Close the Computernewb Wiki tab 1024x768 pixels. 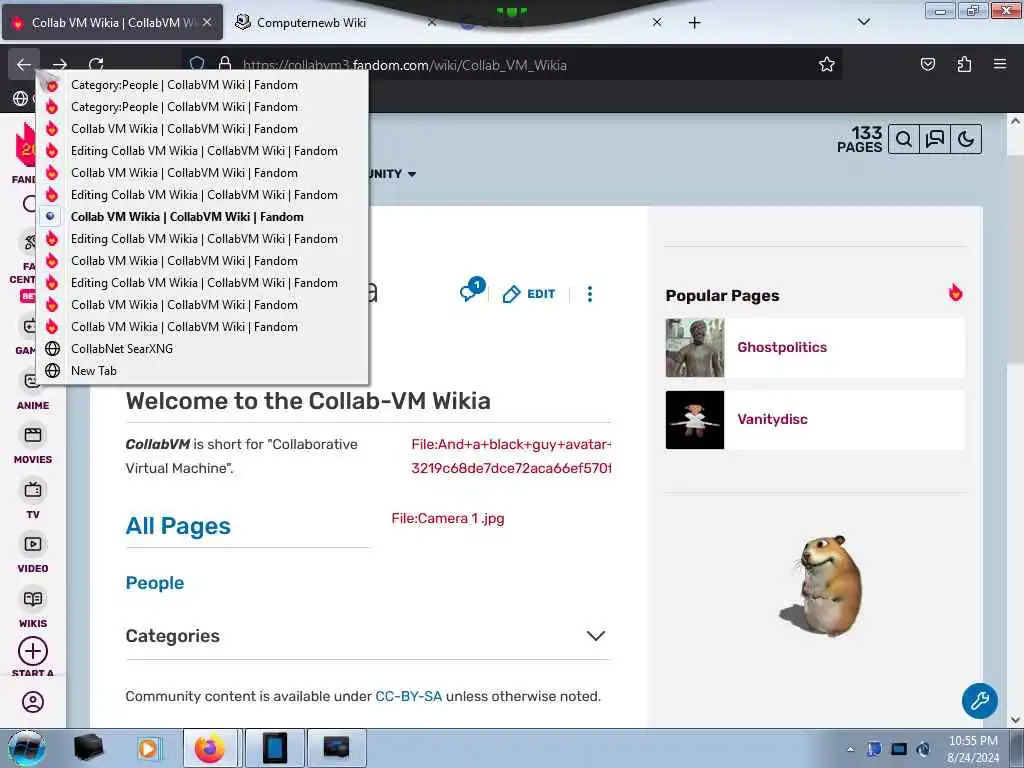tap(432, 23)
